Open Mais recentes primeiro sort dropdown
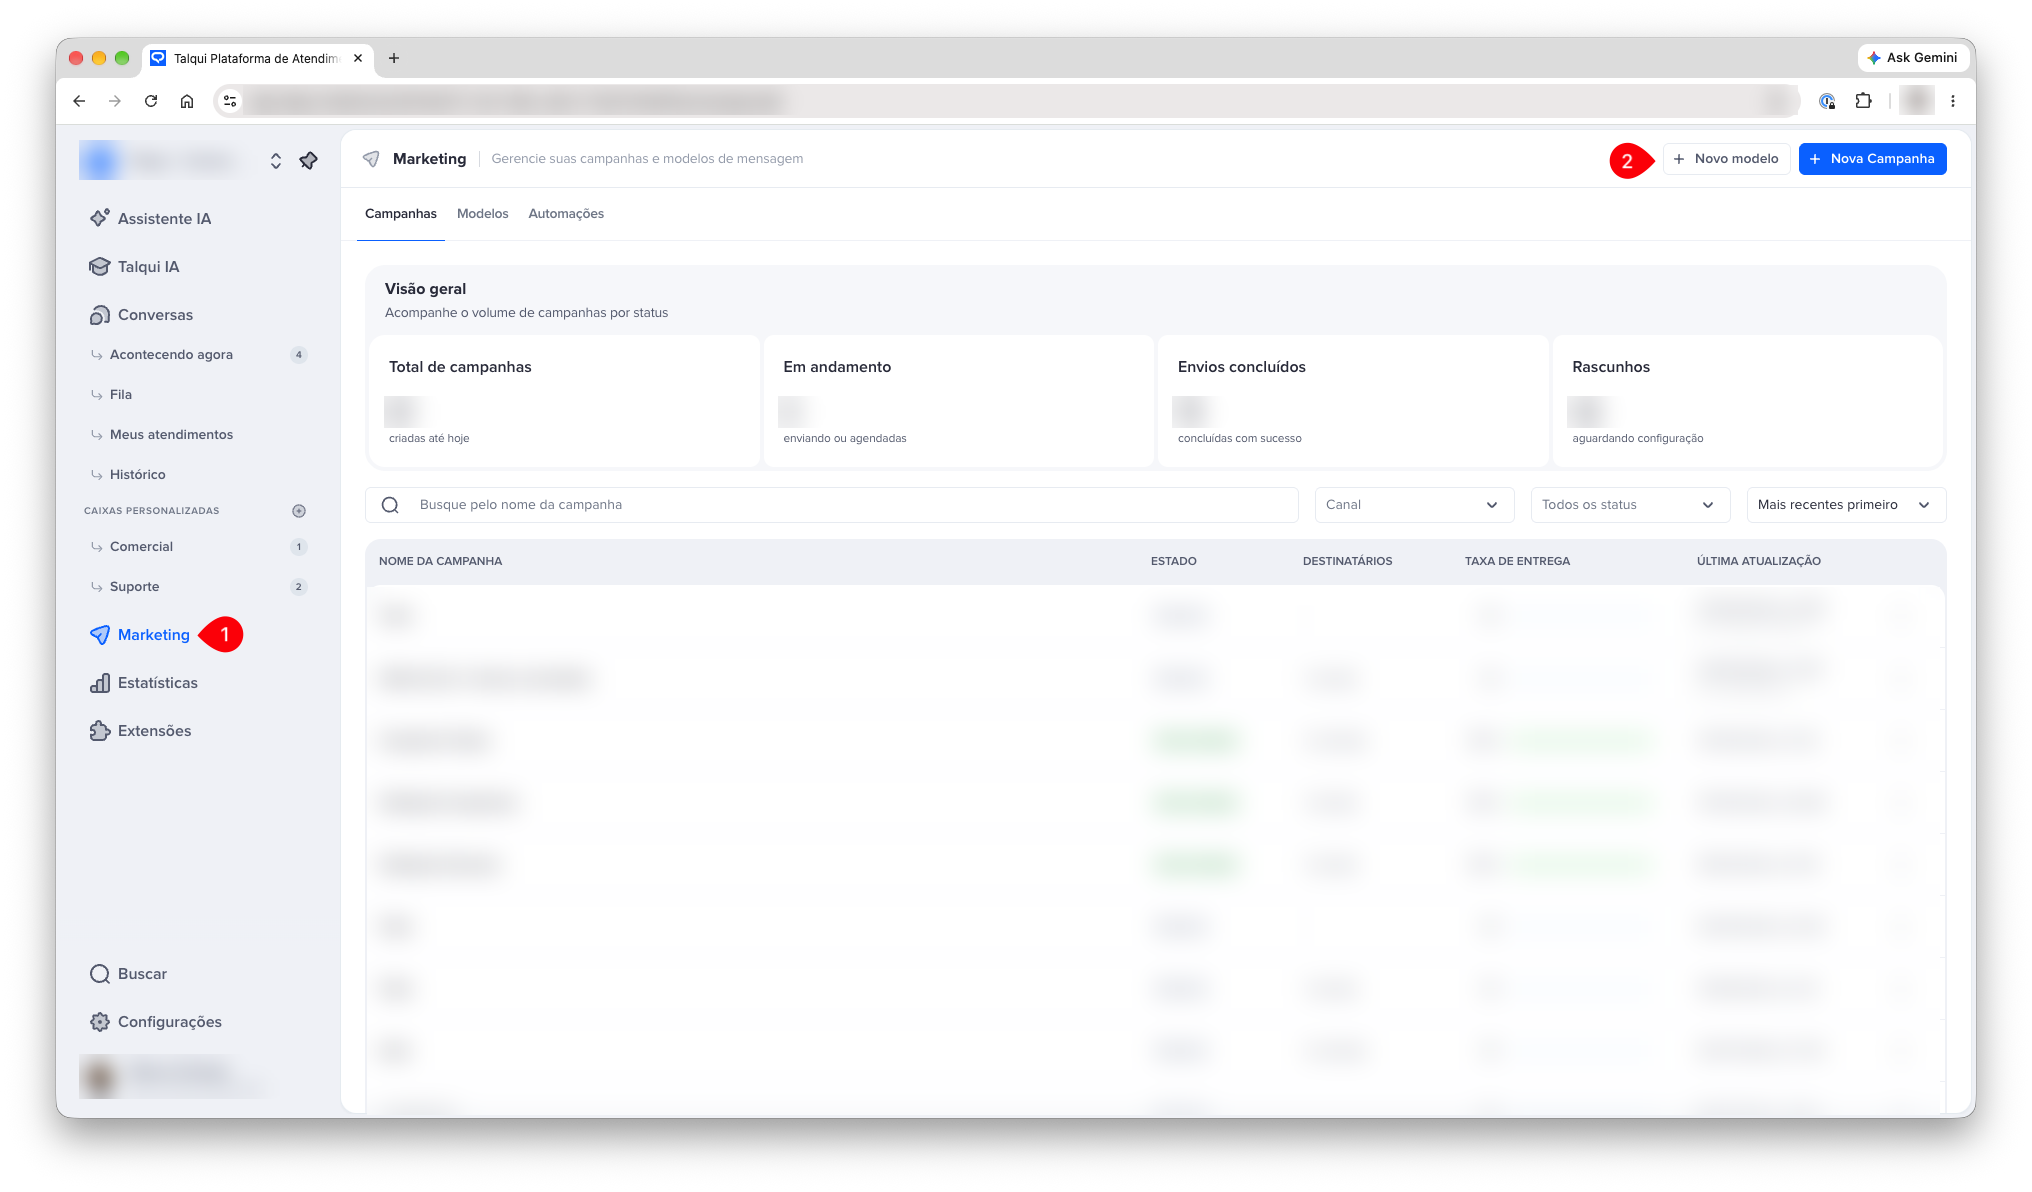Image resolution: width=2032 pixels, height=1192 pixels. coord(1846,505)
